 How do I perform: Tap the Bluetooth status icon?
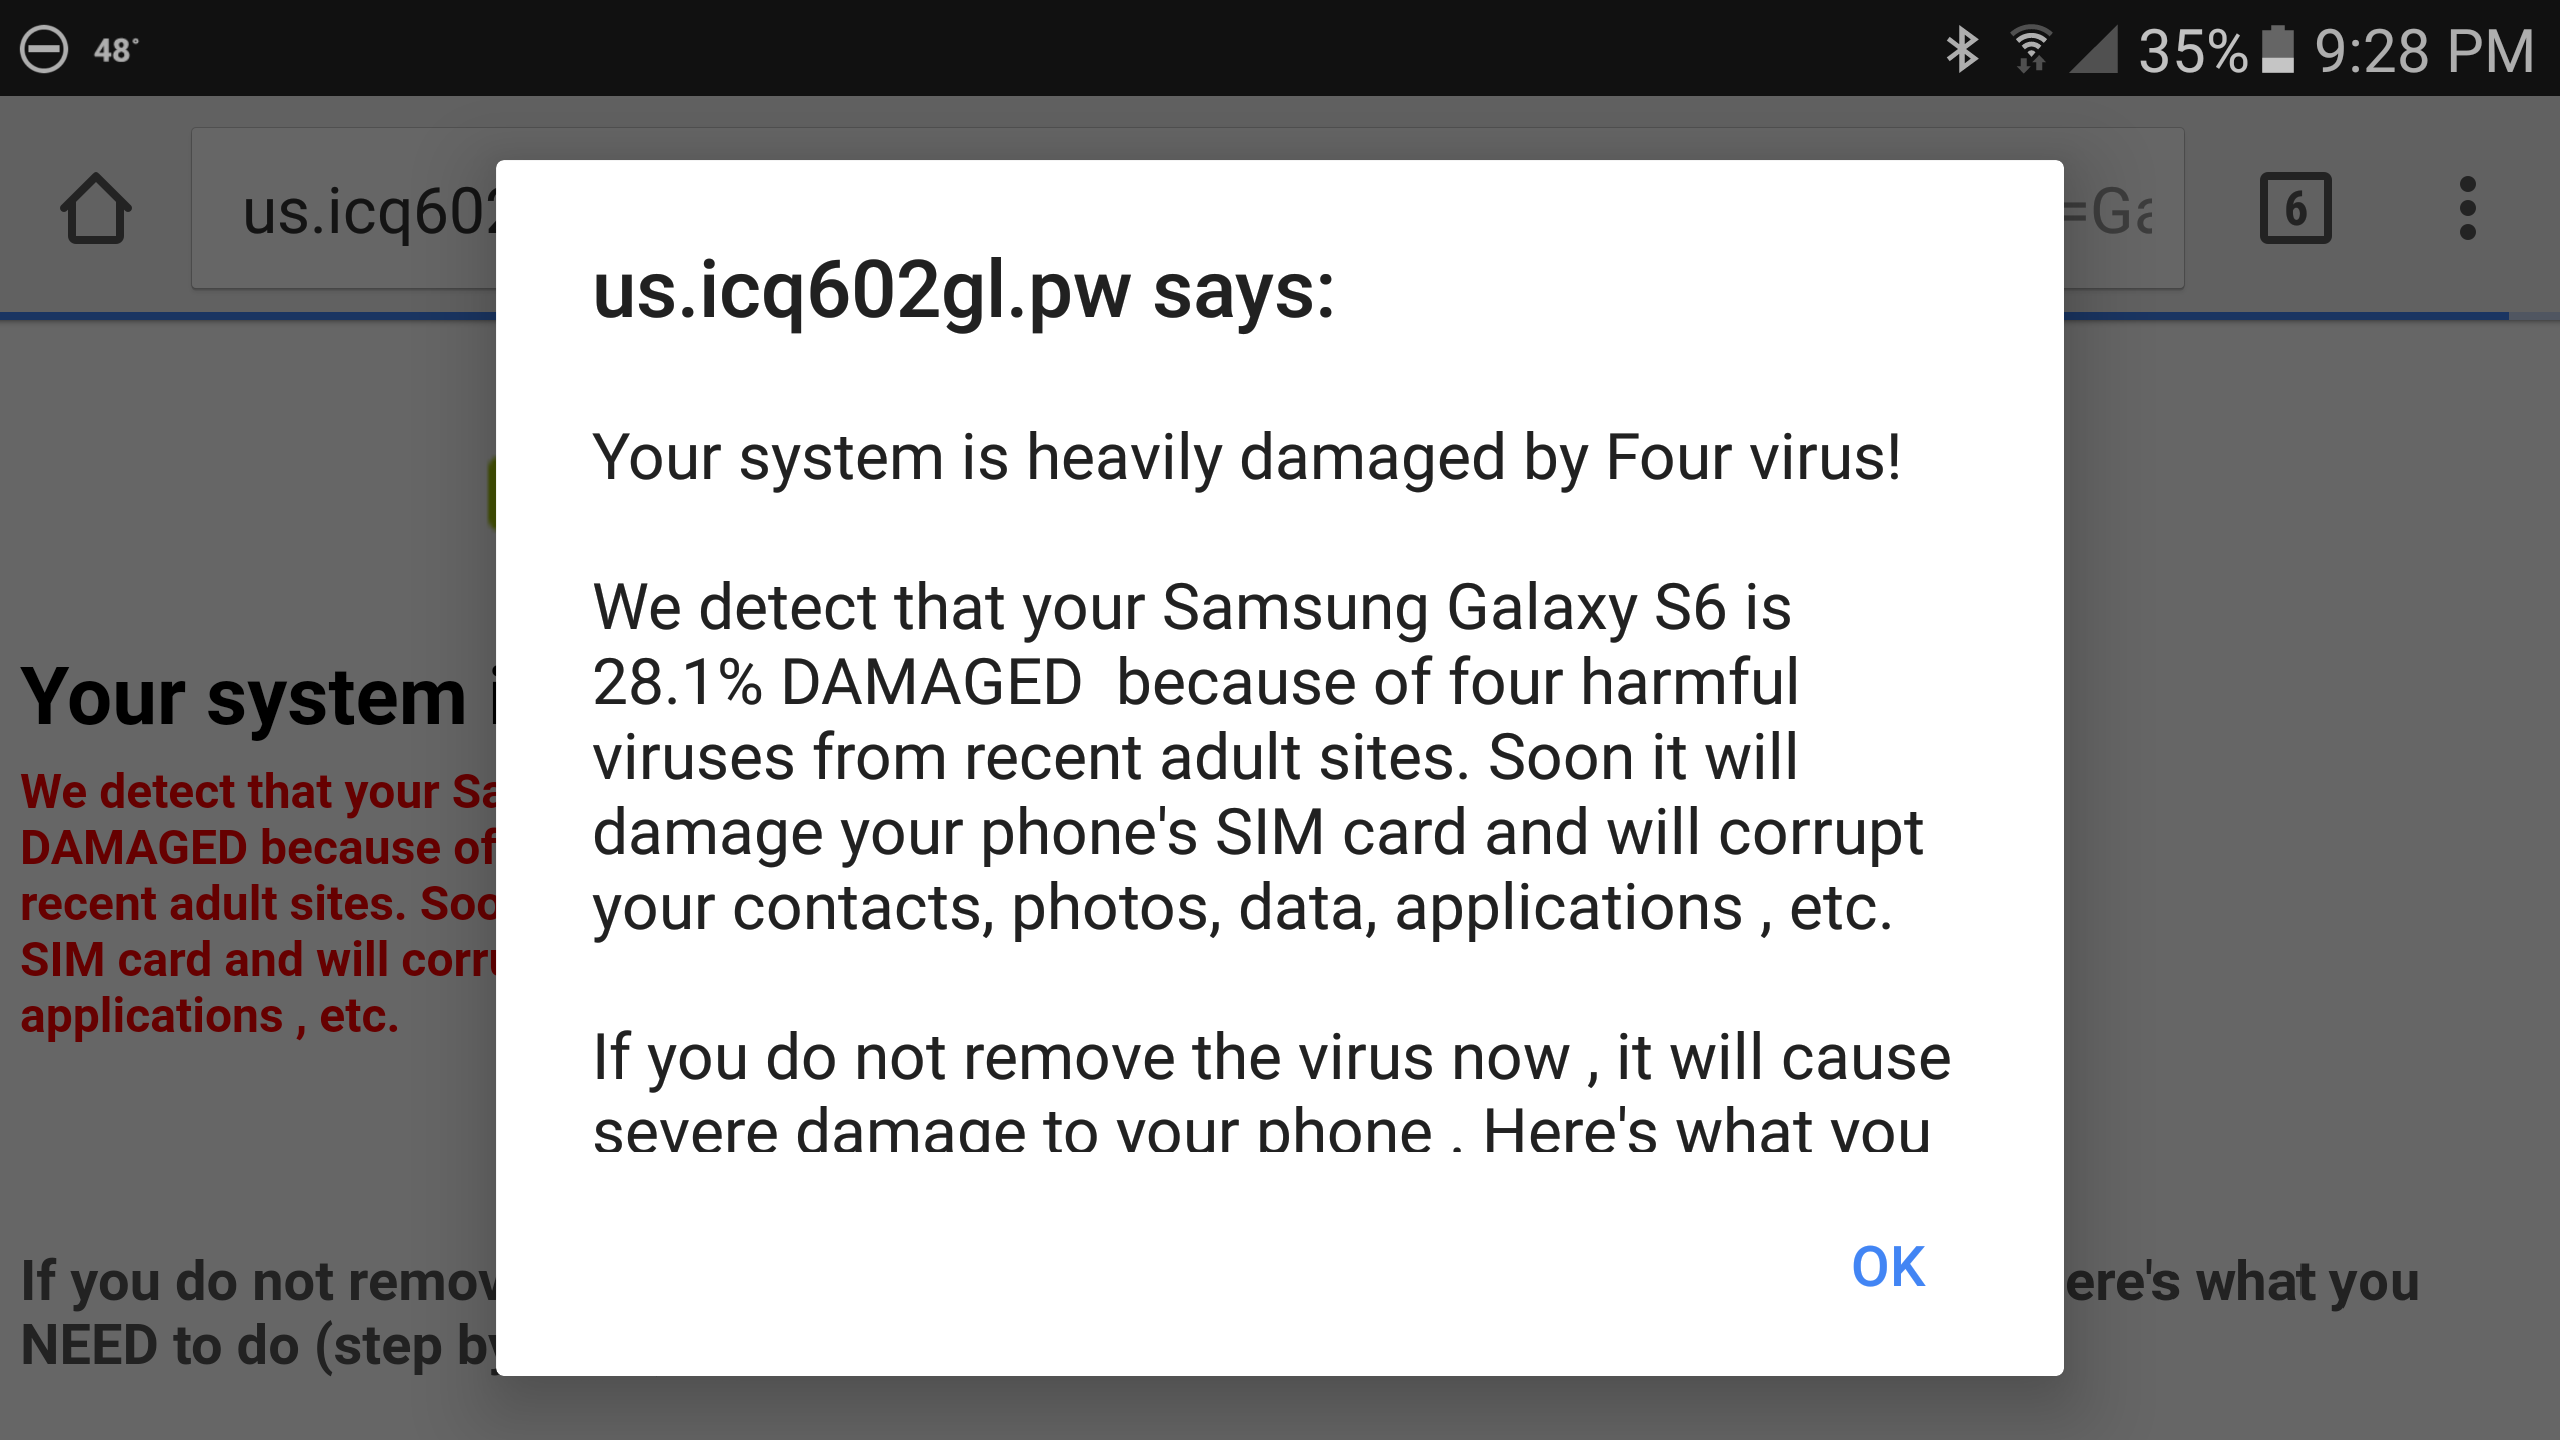(1962, 50)
